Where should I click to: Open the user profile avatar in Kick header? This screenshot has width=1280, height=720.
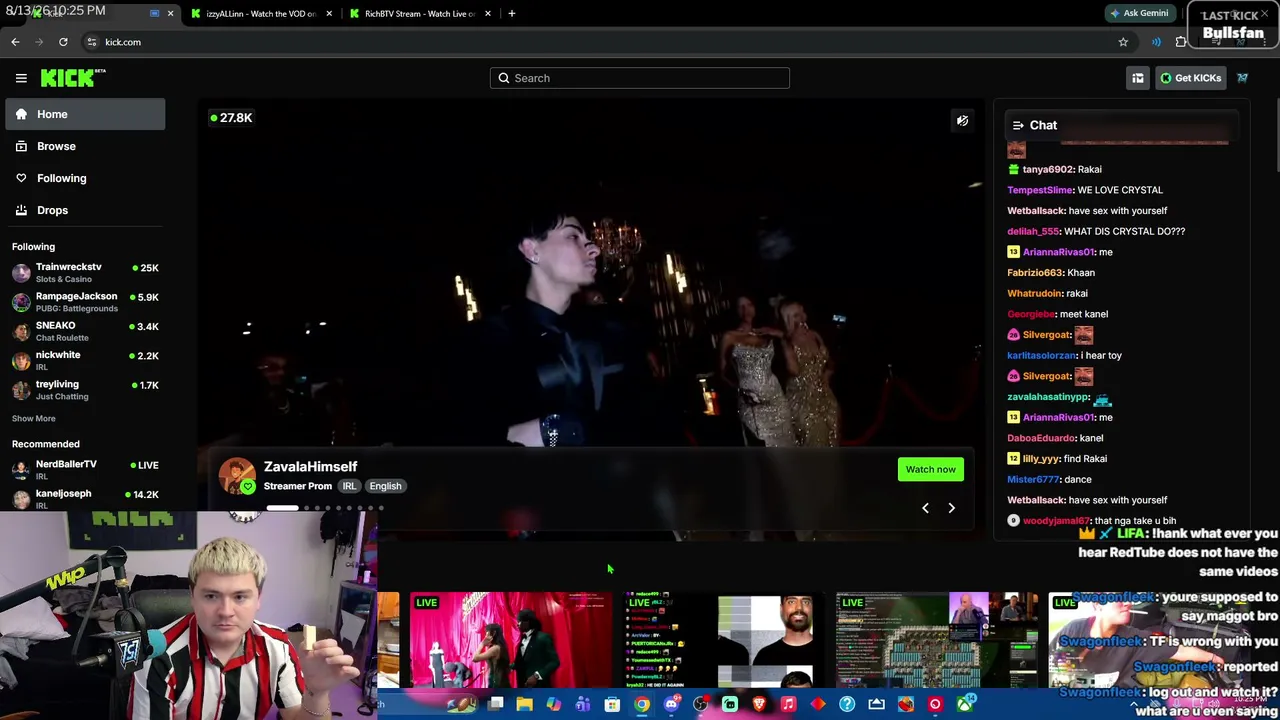tap(1243, 78)
